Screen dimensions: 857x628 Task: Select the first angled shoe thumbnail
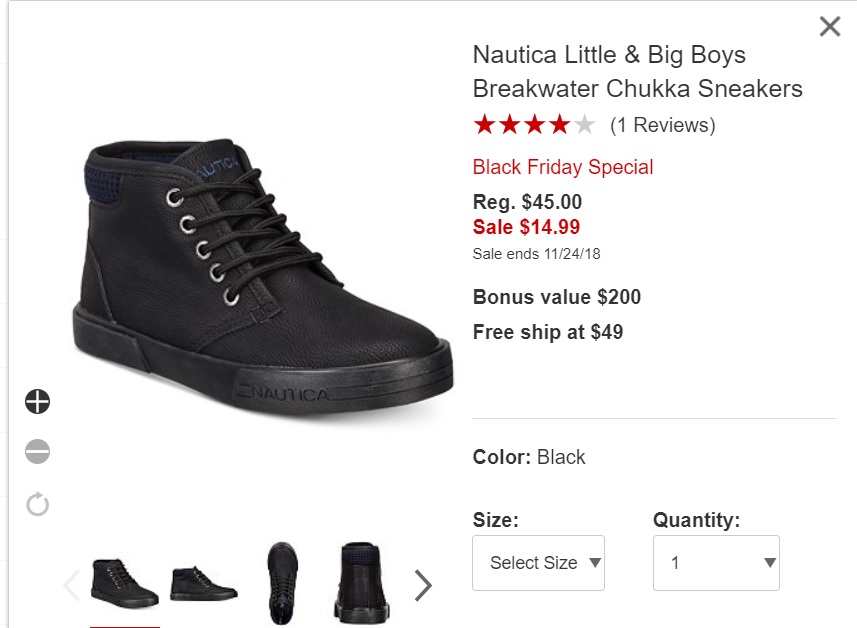tap(125, 584)
